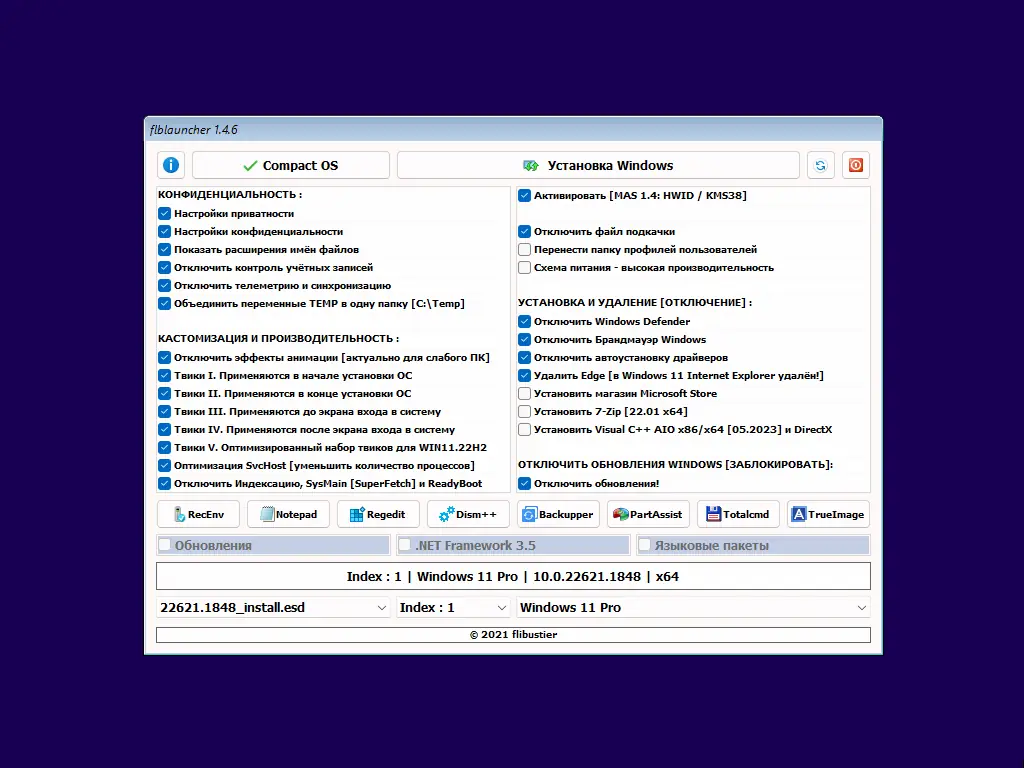Toggle Отключить Индексацию SysMain checkbox

pyautogui.click(x=165, y=484)
